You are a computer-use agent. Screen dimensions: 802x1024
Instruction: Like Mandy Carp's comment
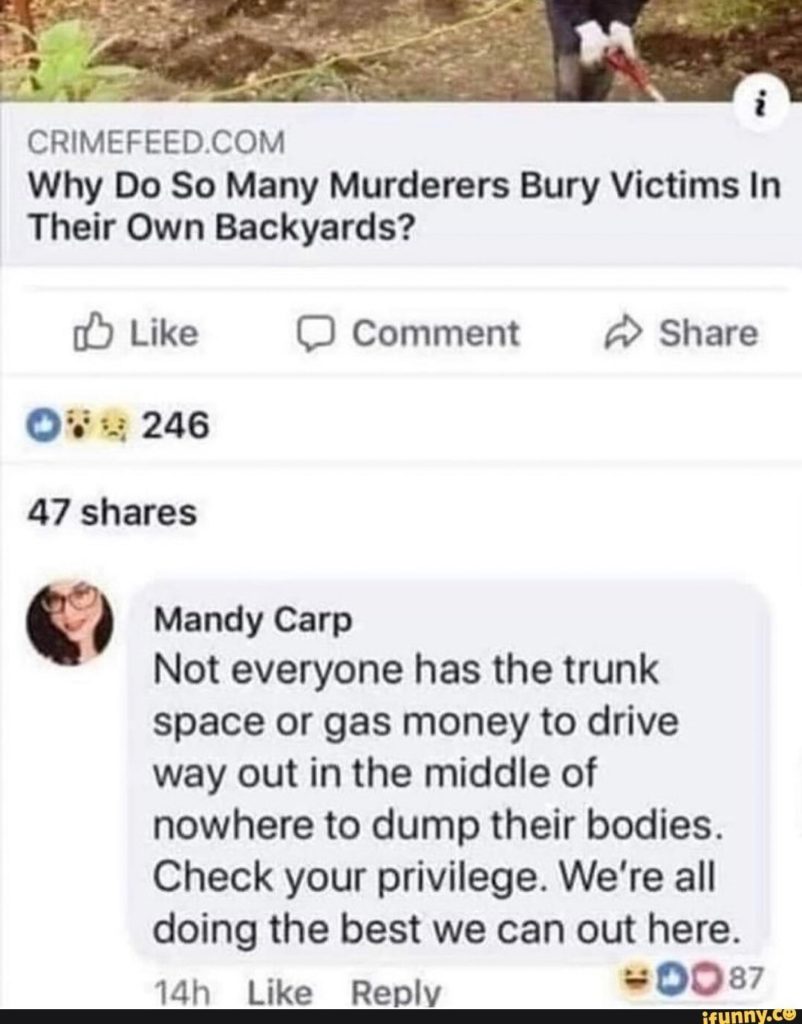pyautogui.click(x=280, y=993)
